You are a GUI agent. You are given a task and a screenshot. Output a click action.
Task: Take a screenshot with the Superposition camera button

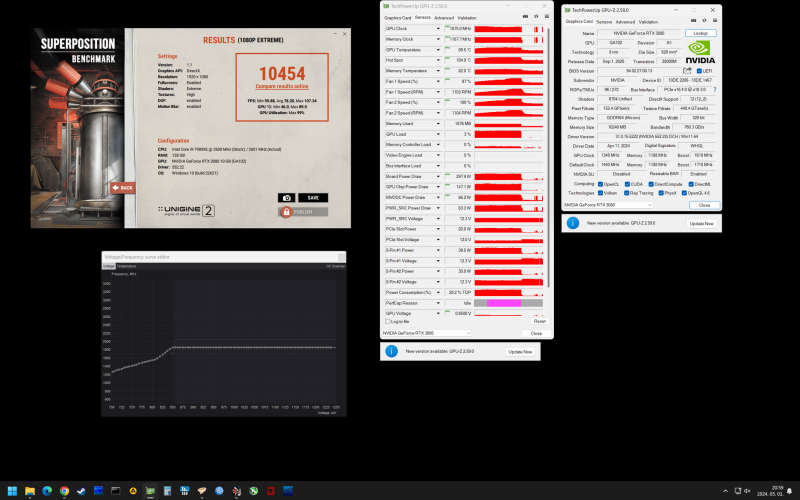pyautogui.click(x=286, y=198)
